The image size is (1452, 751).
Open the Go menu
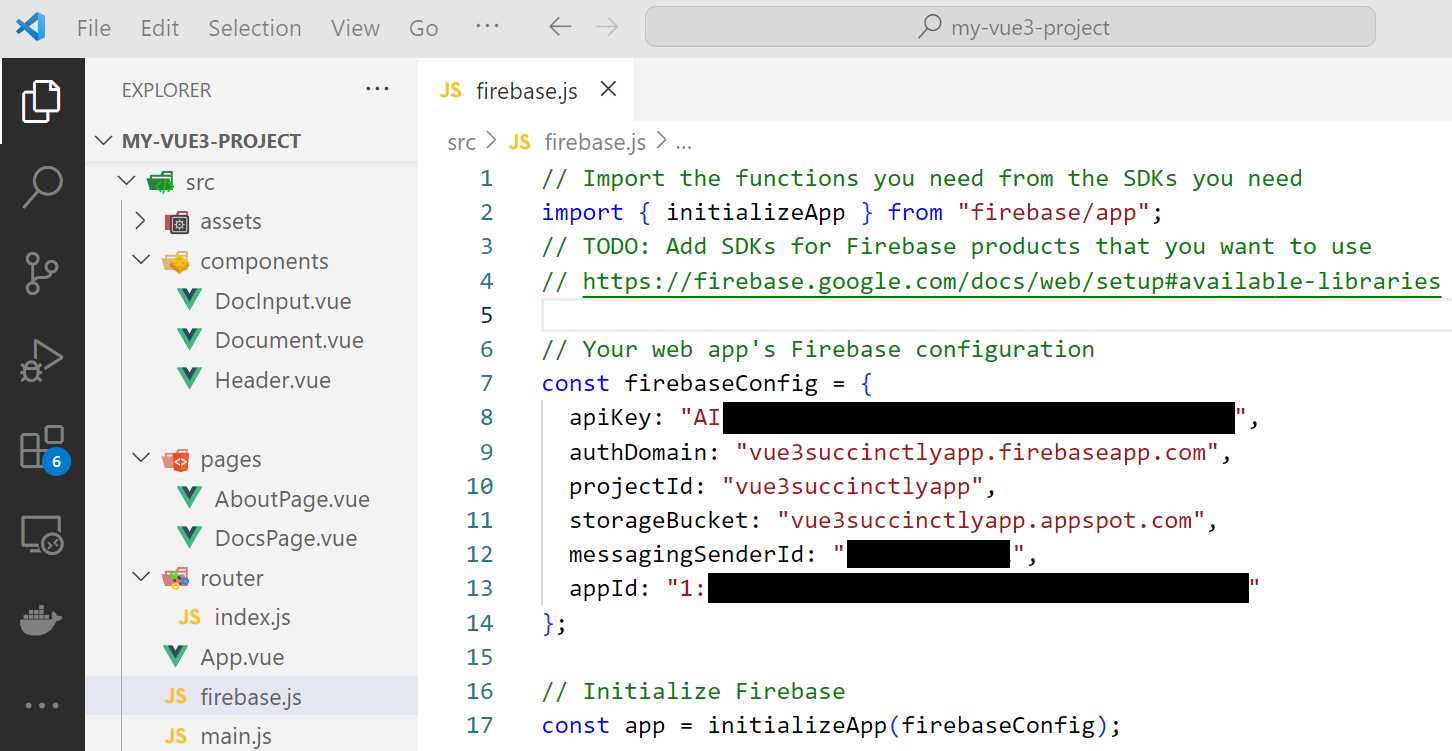424,28
